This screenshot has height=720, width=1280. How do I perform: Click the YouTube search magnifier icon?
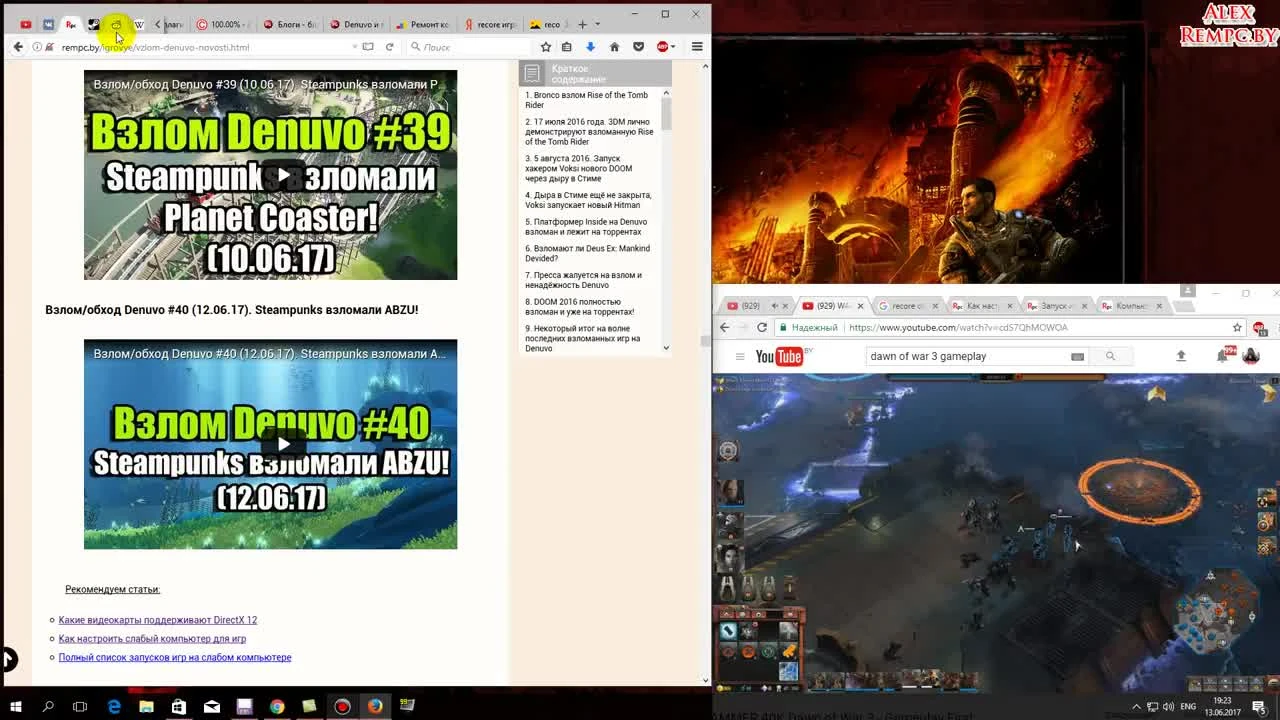(1110, 355)
